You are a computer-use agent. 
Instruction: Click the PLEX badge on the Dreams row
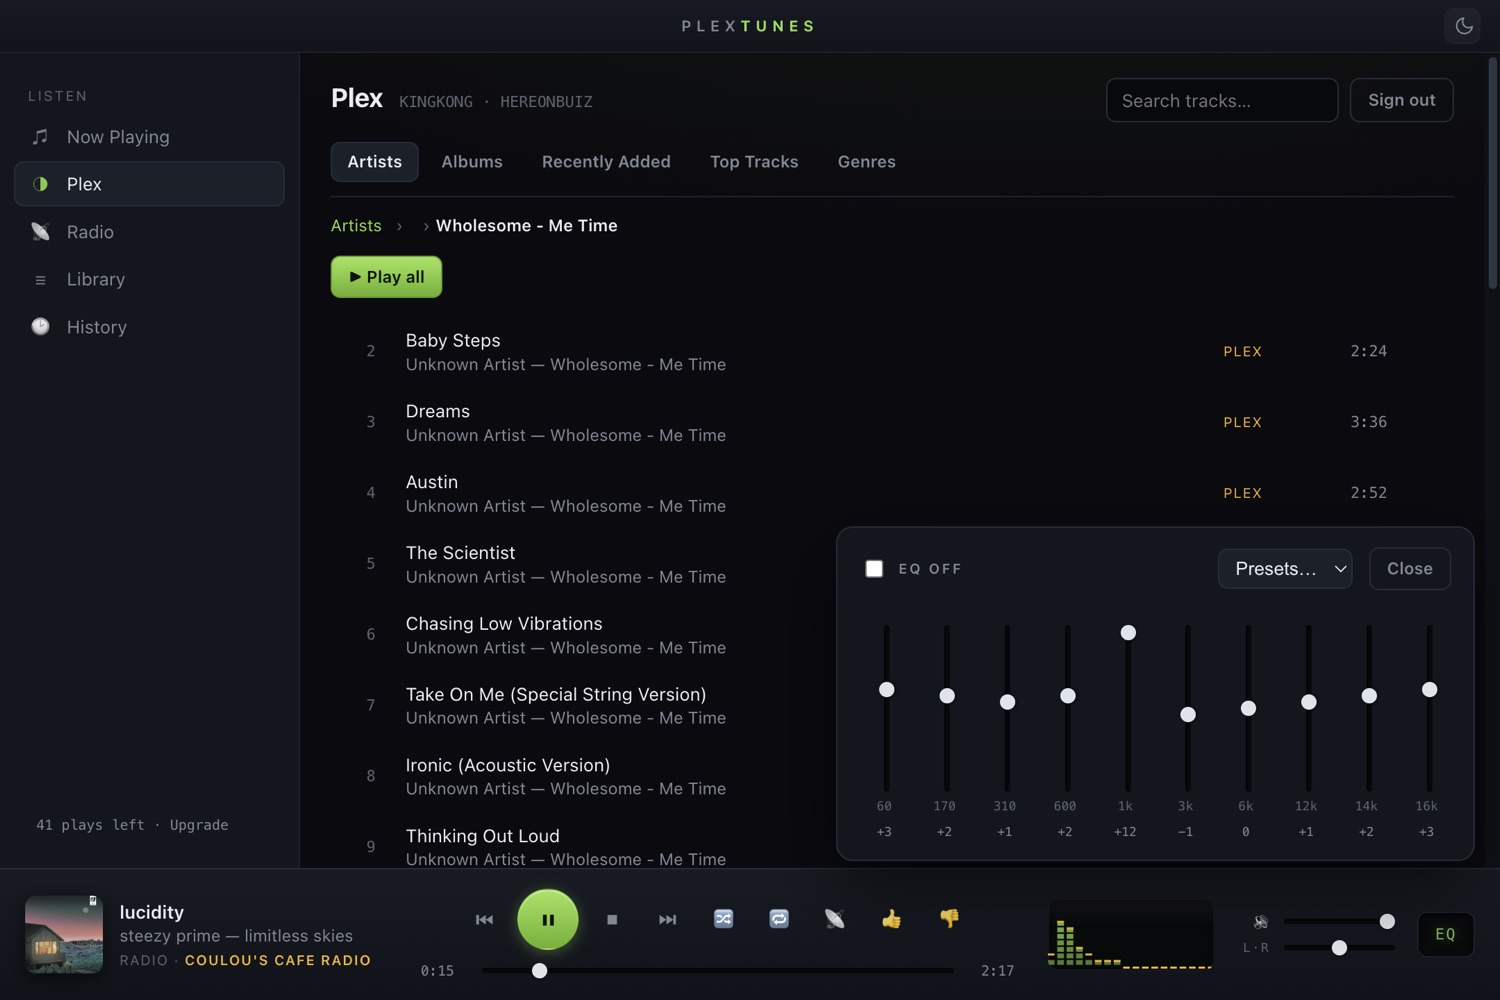click(1242, 422)
